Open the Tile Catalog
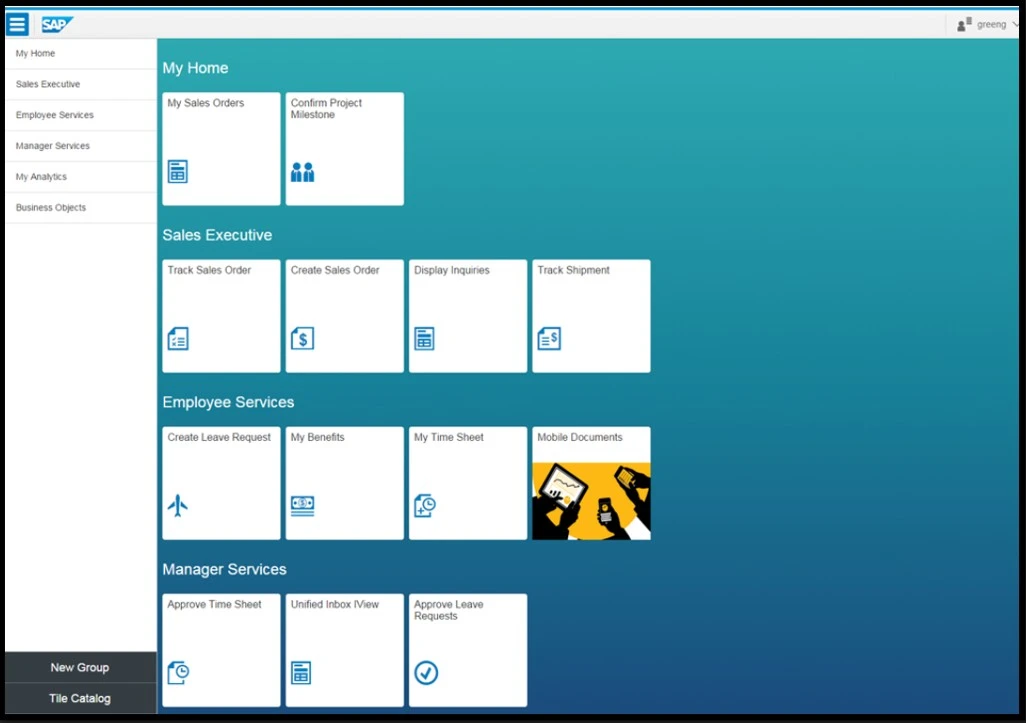1026x723 pixels. 80,698
